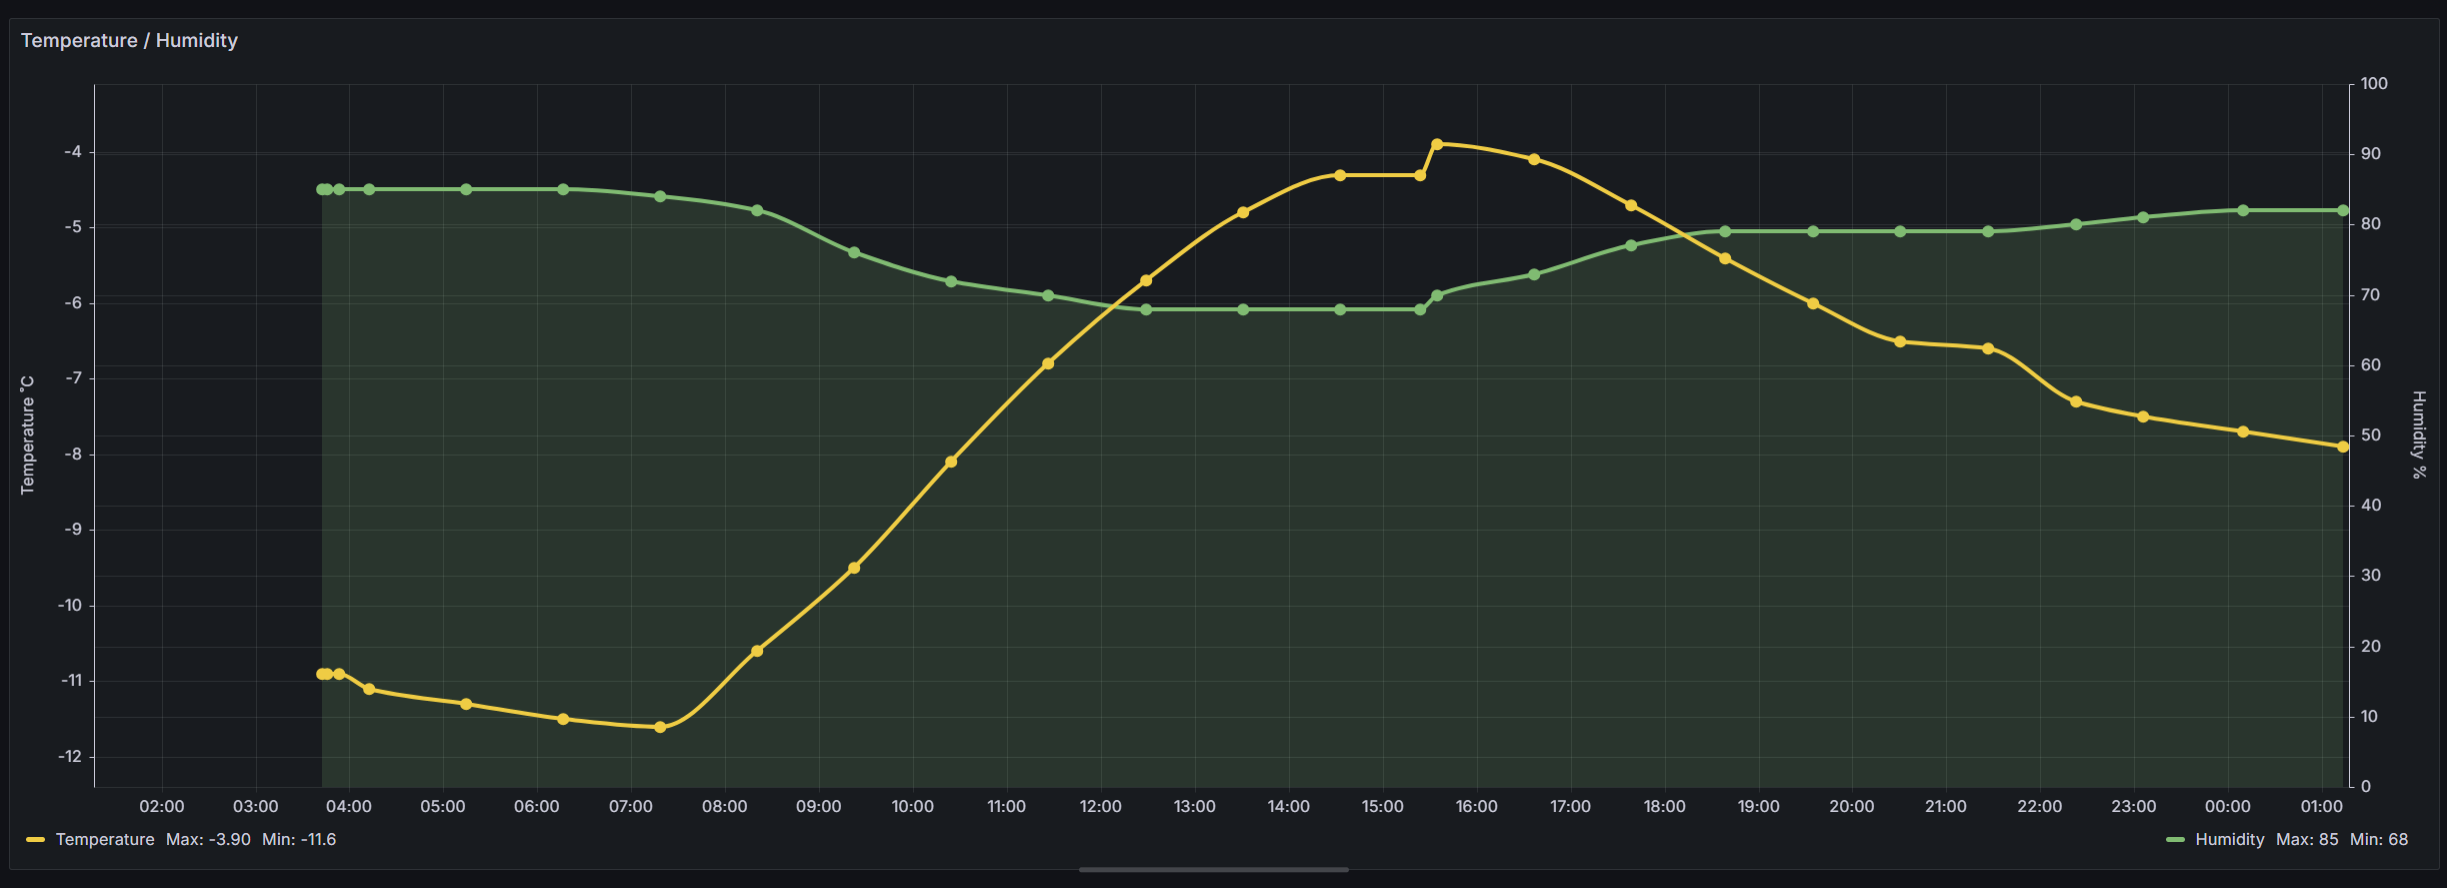Click the lowest temperature point near 07:20
The height and width of the screenshot is (888, 2447).
point(660,727)
